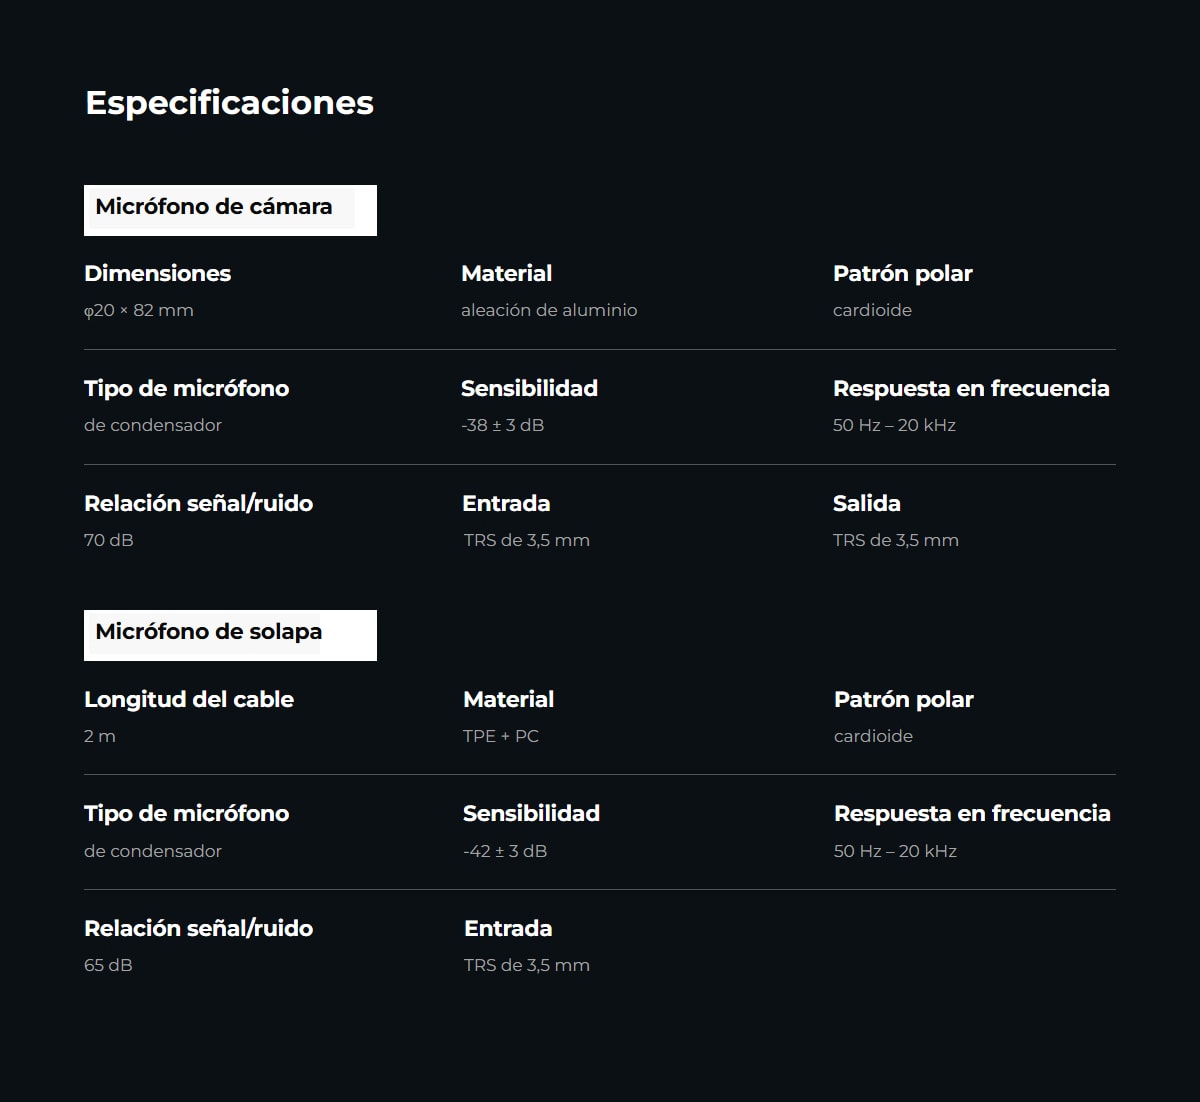Viewport: 1200px width, 1102px height.
Task: Click Patrón polar label in cámara section
Action: coord(903,274)
